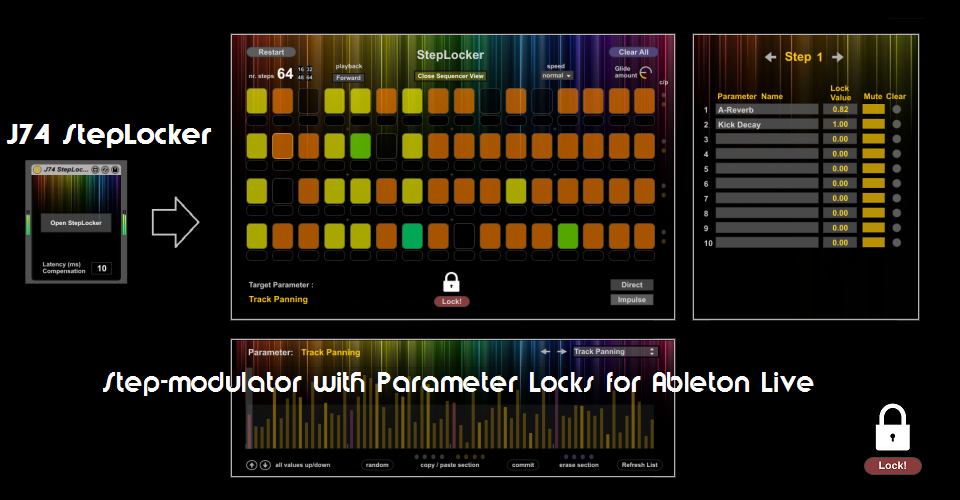Select next parameter with right arrow near Track Panning menu
The height and width of the screenshot is (500, 960).
(x=561, y=351)
